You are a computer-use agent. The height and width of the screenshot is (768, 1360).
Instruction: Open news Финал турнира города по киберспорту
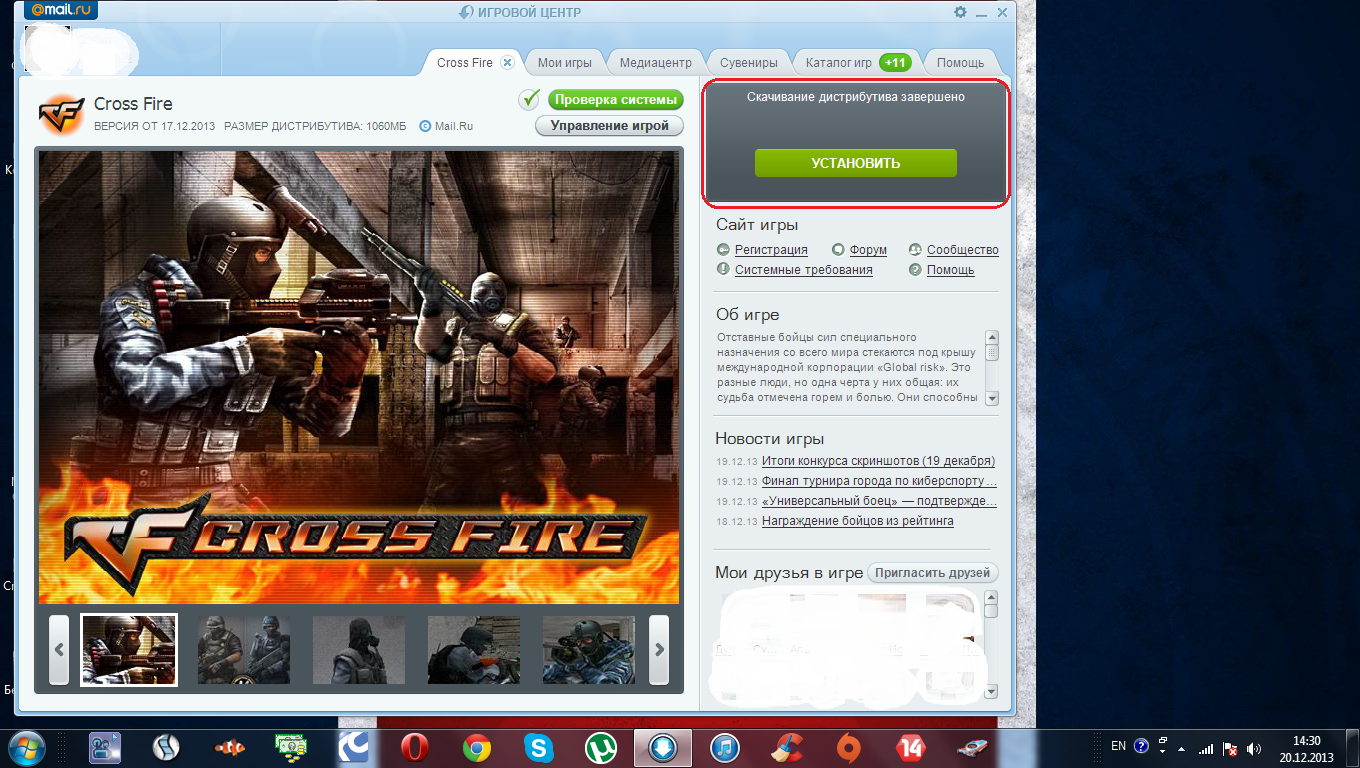click(x=879, y=481)
